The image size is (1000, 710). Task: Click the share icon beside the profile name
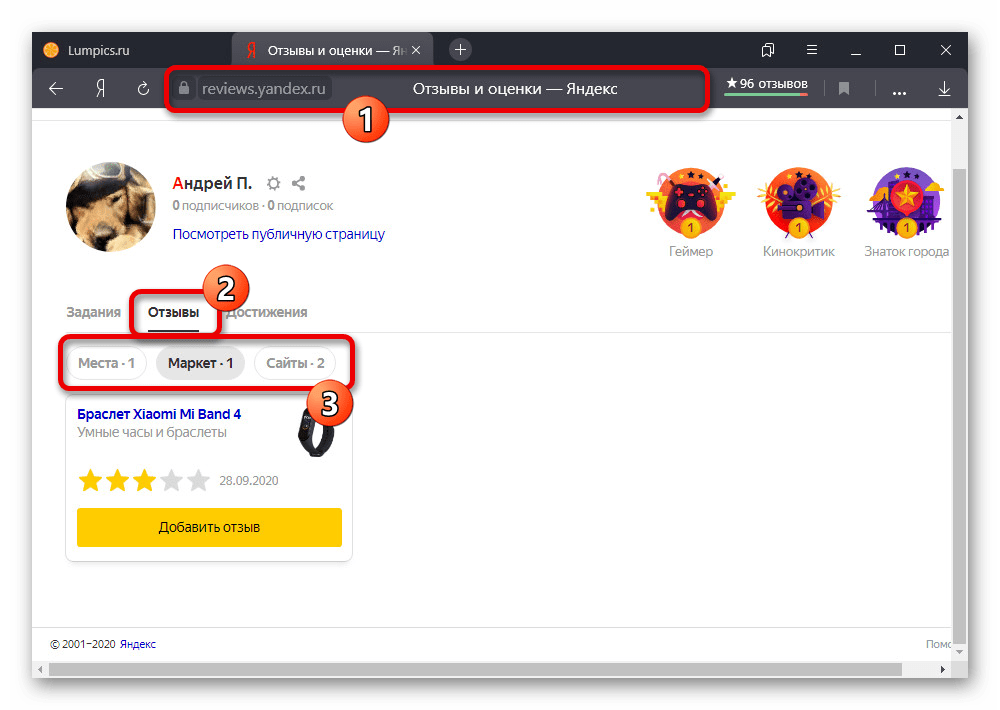(298, 184)
